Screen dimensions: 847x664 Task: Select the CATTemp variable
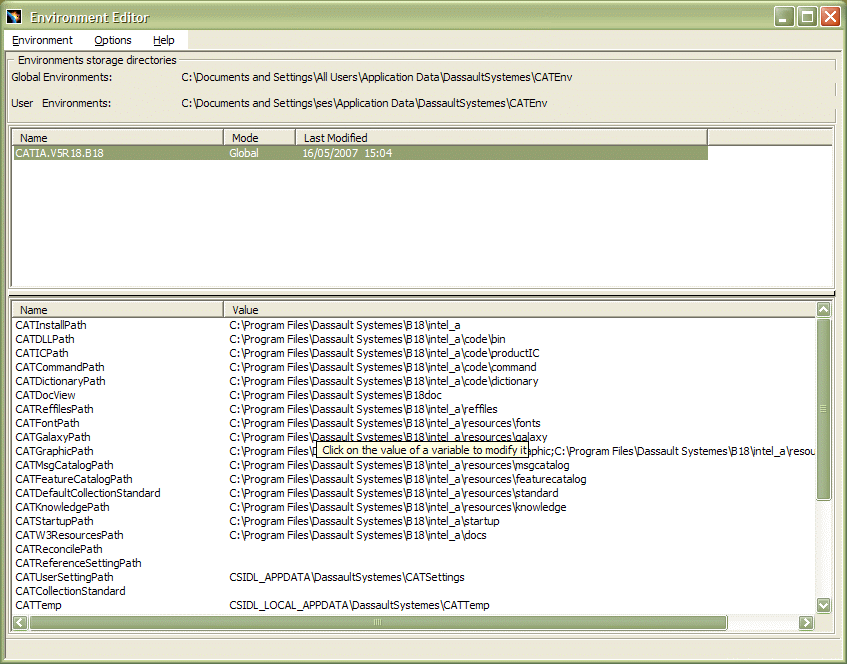coord(38,606)
